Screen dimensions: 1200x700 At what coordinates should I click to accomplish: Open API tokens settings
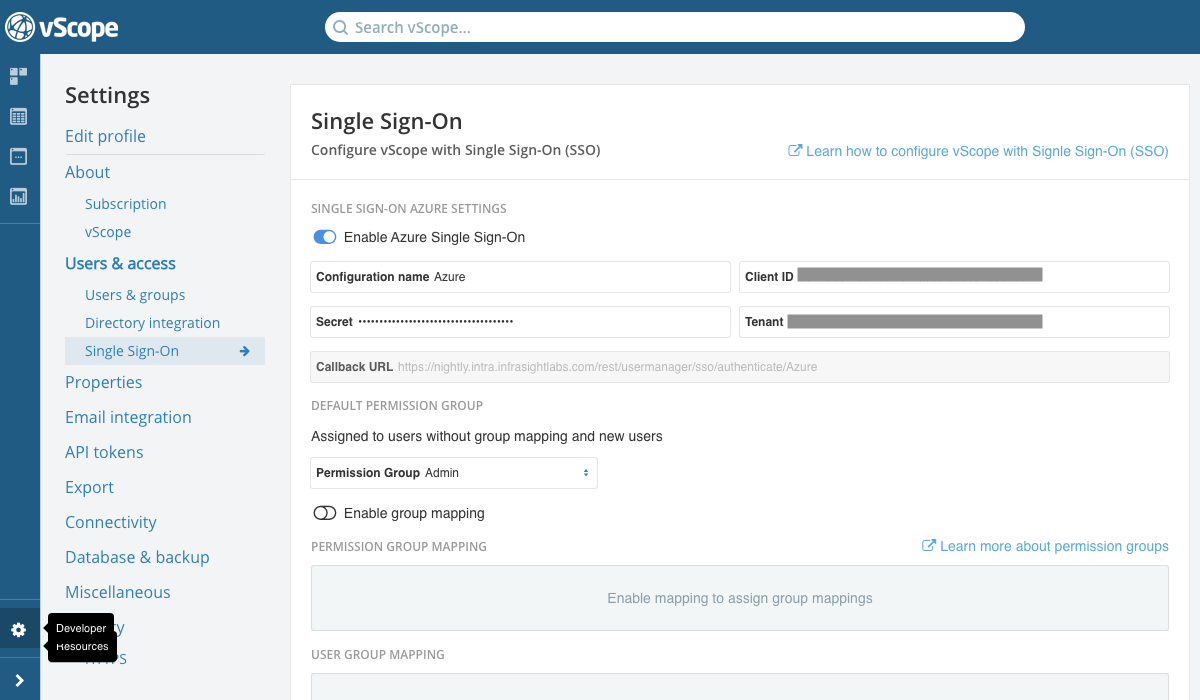point(104,452)
